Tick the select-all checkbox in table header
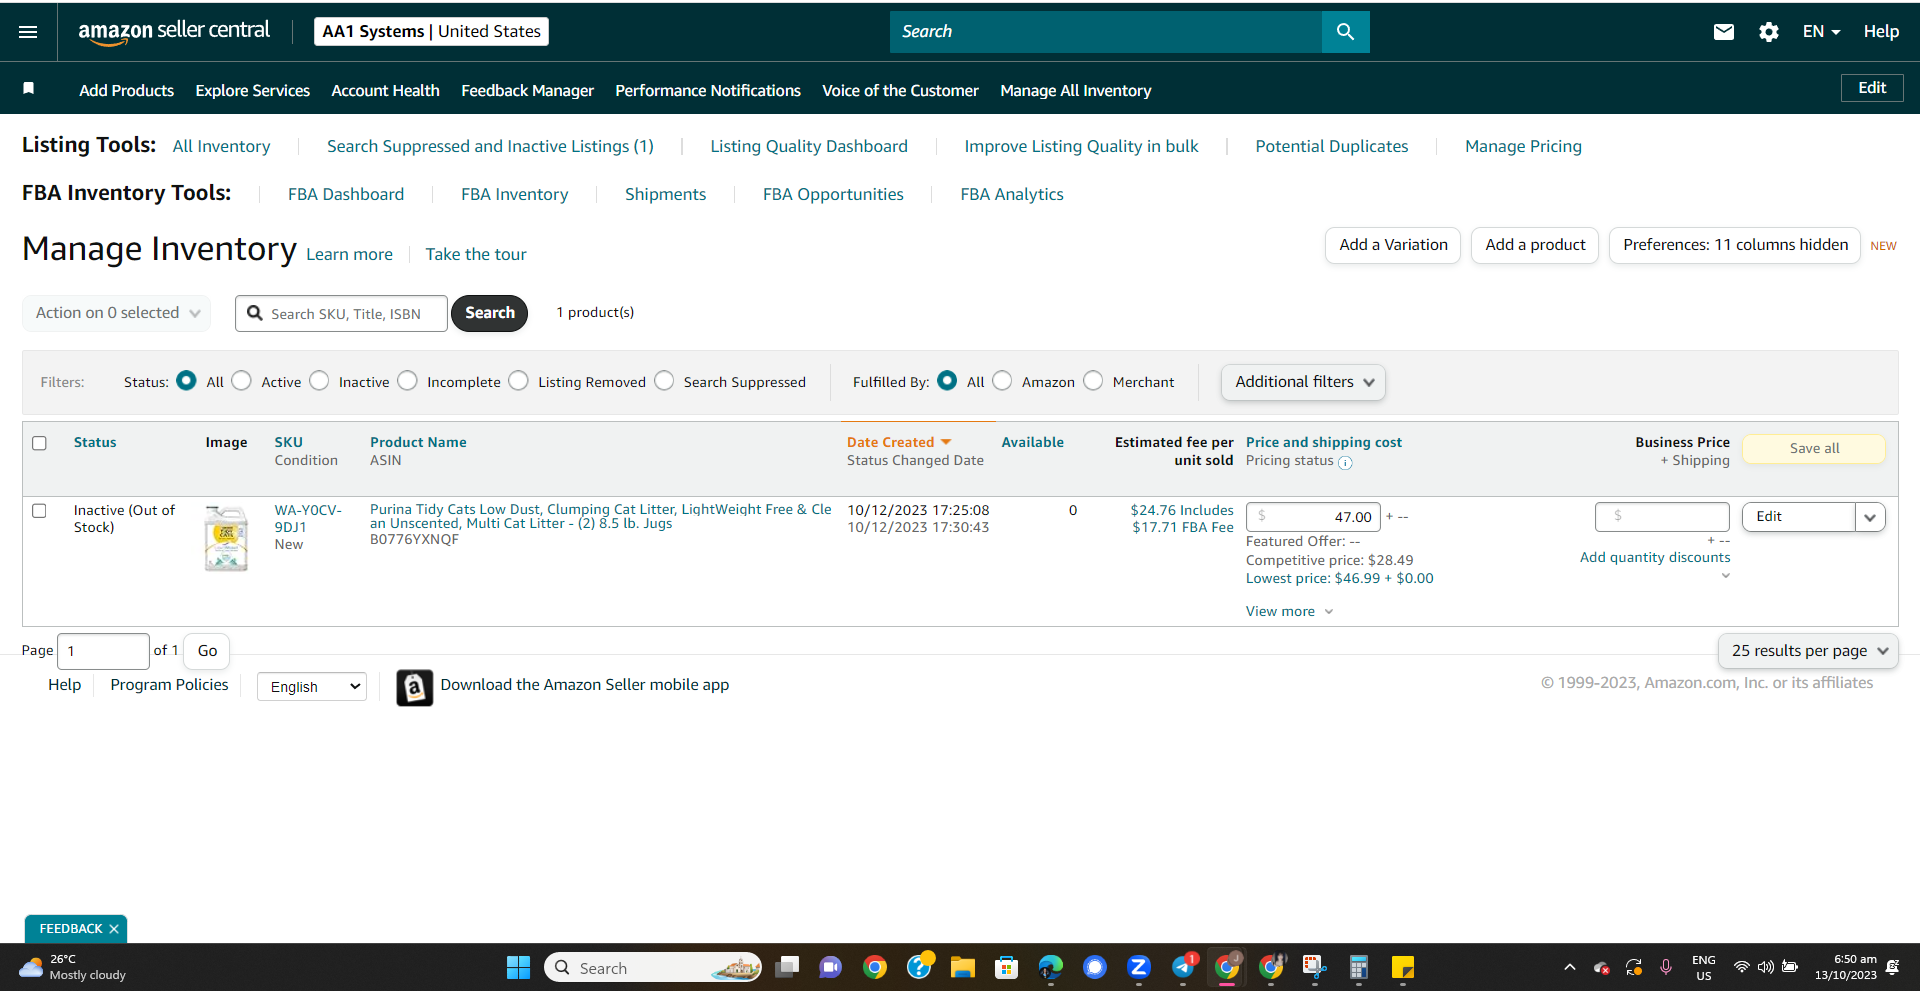The image size is (1920, 991). (x=39, y=443)
